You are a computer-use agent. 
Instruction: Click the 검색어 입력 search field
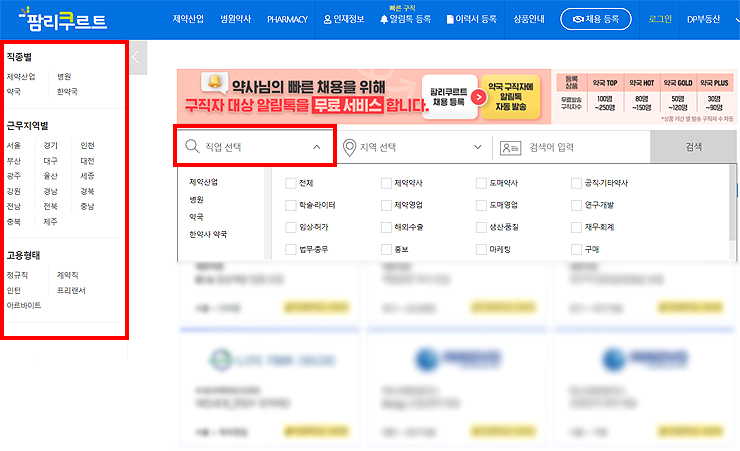tap(571, 147)
